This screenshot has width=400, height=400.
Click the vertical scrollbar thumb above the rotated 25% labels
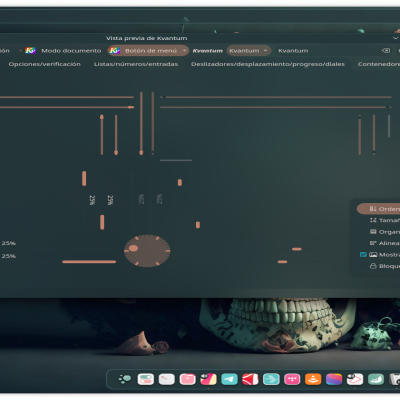[x=84, y=178]
